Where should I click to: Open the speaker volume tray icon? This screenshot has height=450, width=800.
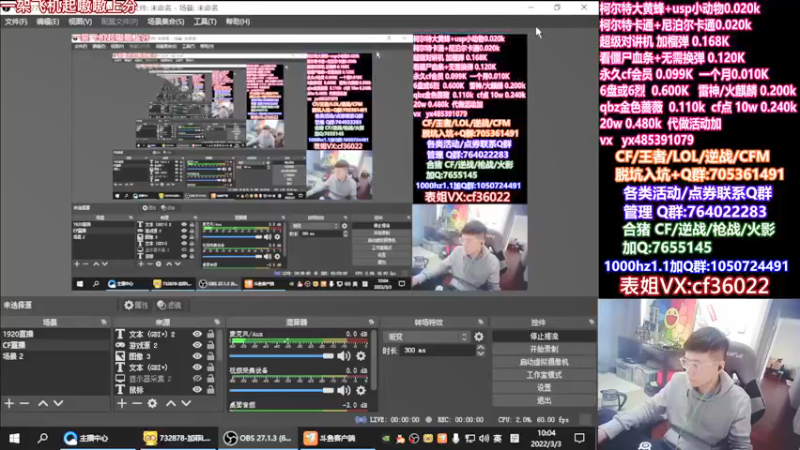point(484,439)
